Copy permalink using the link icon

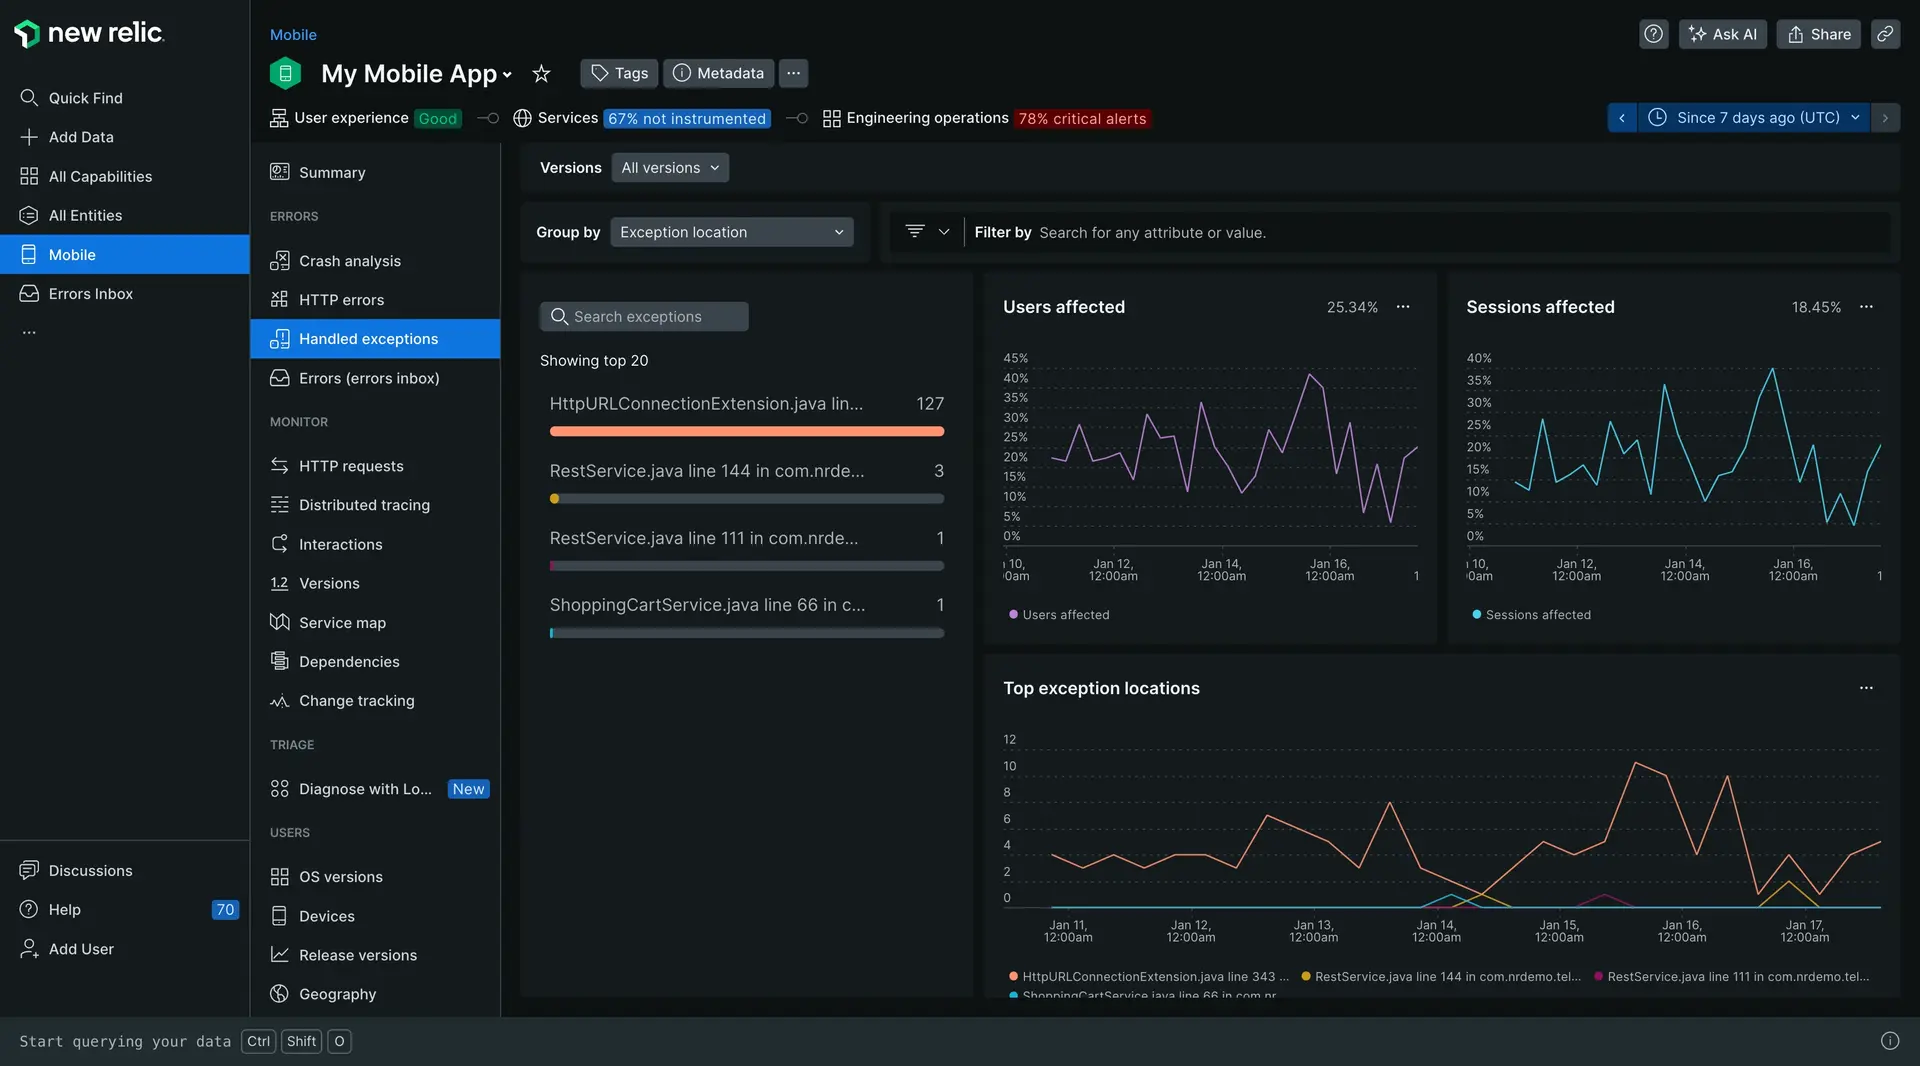[1885, 34]
